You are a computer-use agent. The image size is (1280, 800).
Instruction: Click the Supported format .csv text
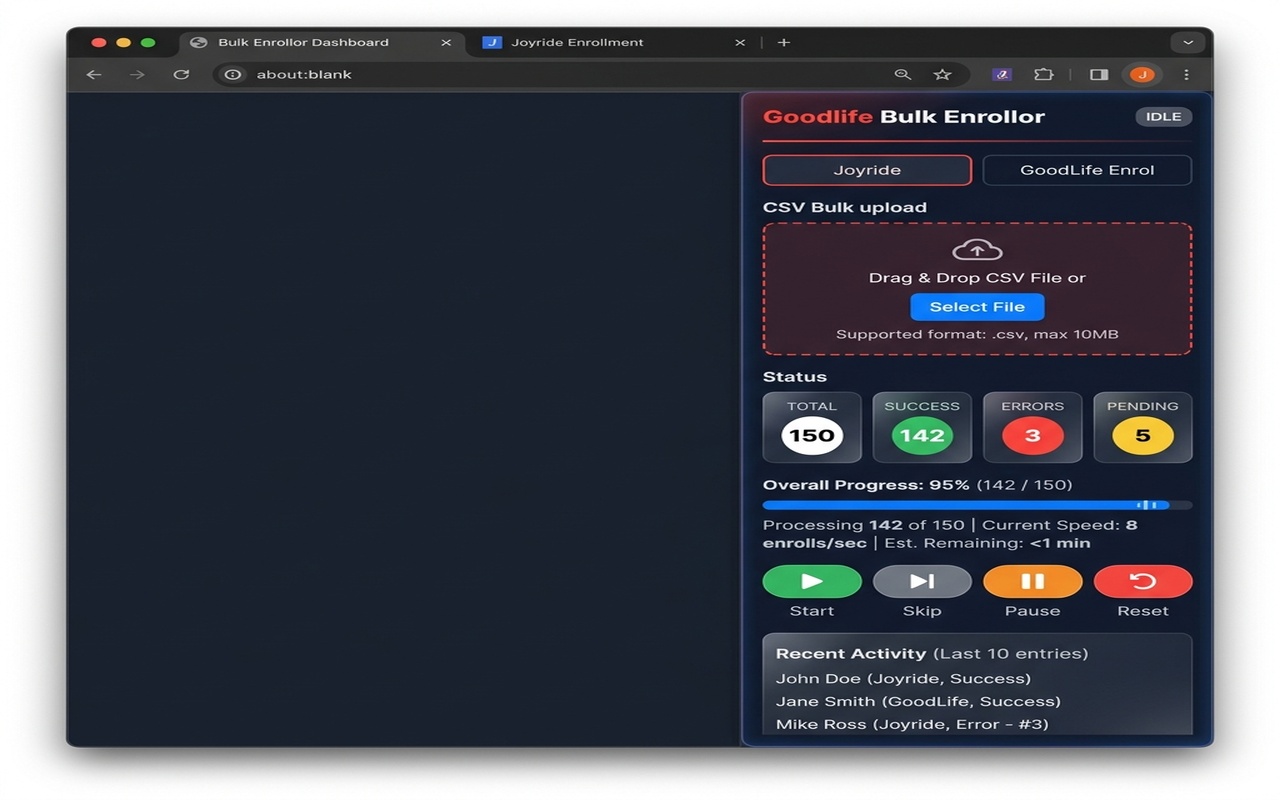(977, 334)
